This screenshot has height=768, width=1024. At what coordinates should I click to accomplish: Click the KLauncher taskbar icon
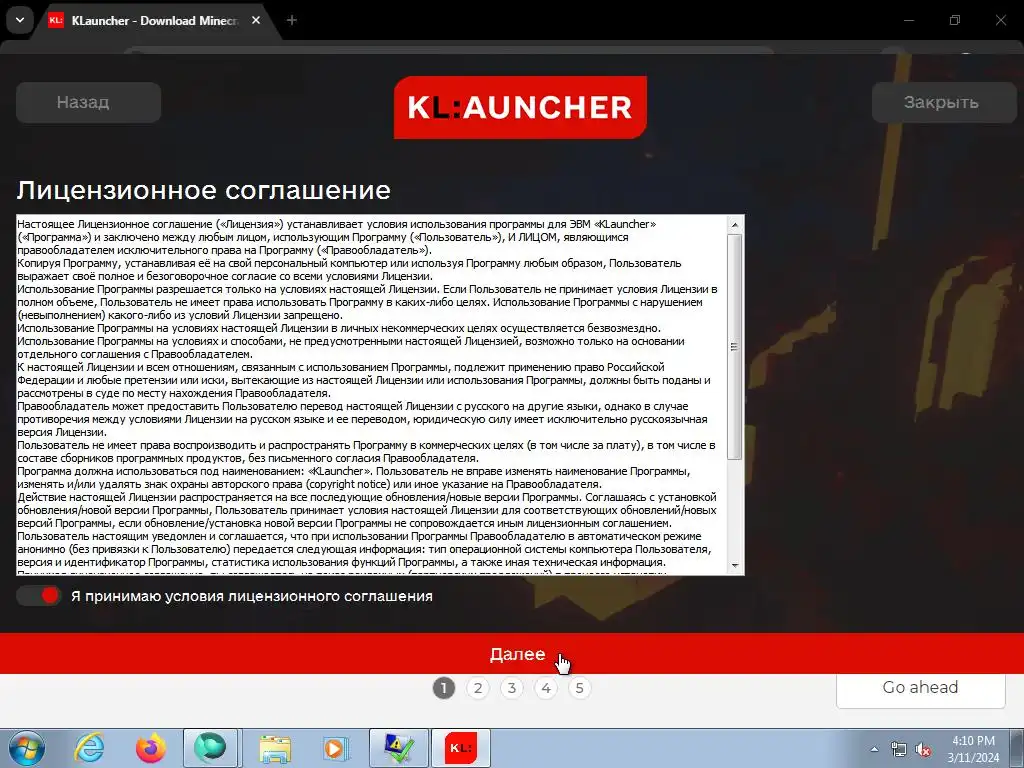[460, 748]
